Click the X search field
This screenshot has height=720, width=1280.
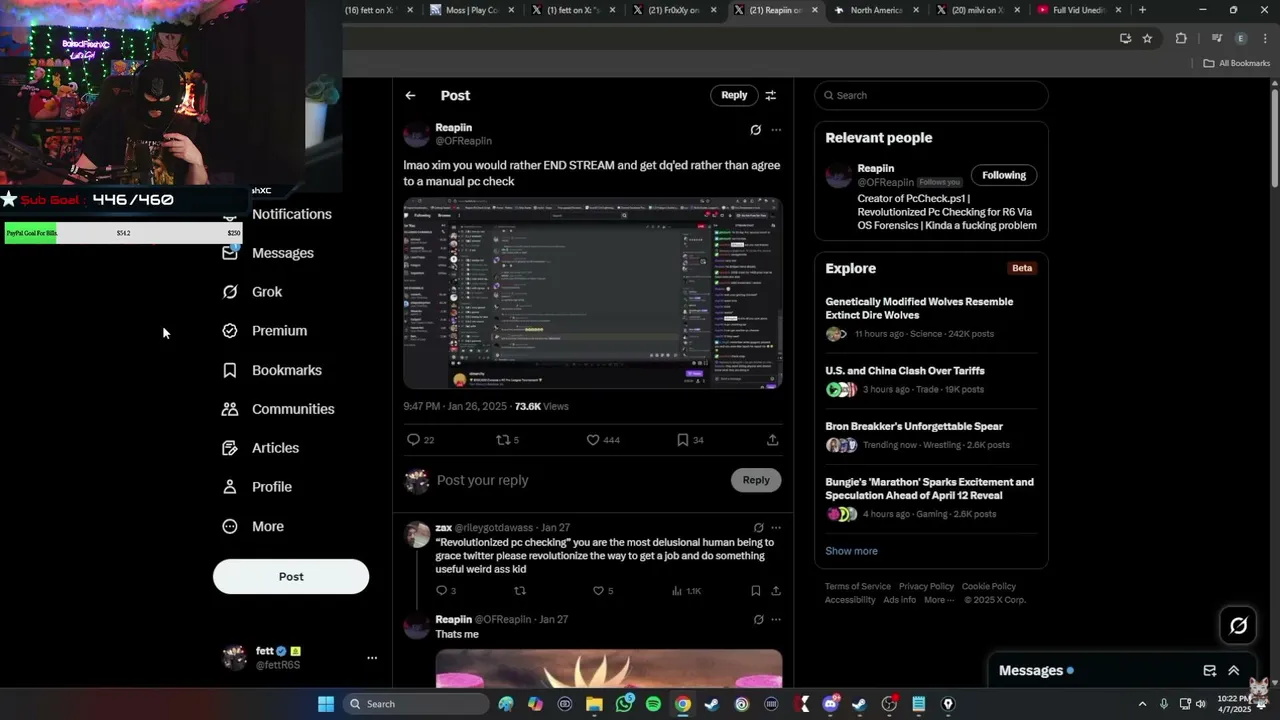[931, 95]
